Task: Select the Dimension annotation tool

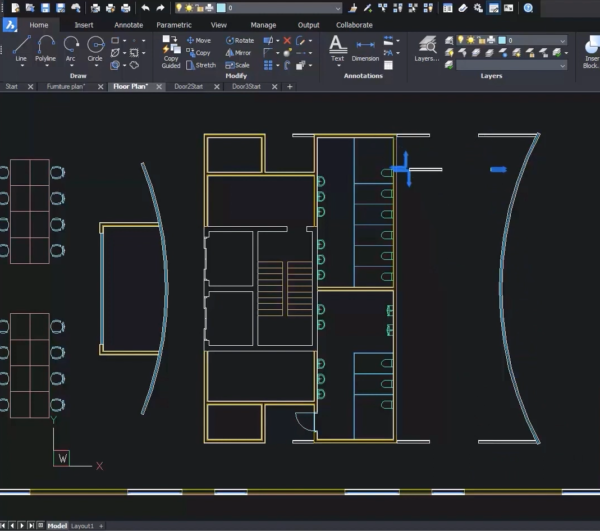Action: pyautogui.click(x=365, y=47)
